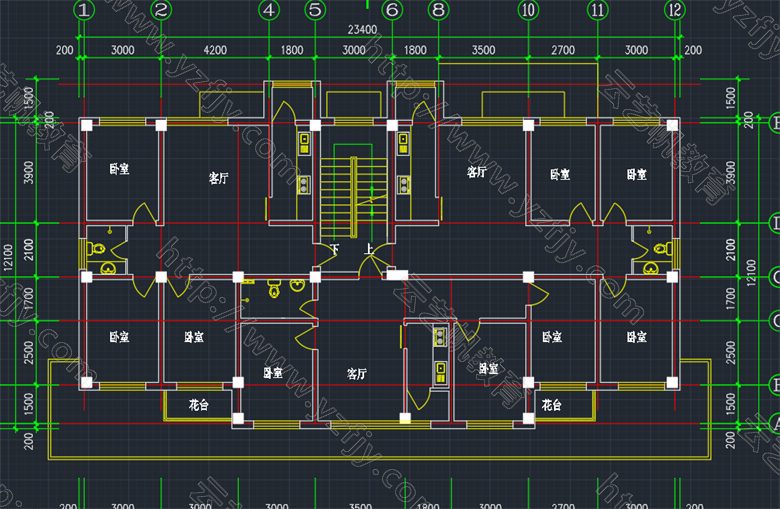Select the kitchen sink left of the staircase
780x509 pixels.
point(304,143)
